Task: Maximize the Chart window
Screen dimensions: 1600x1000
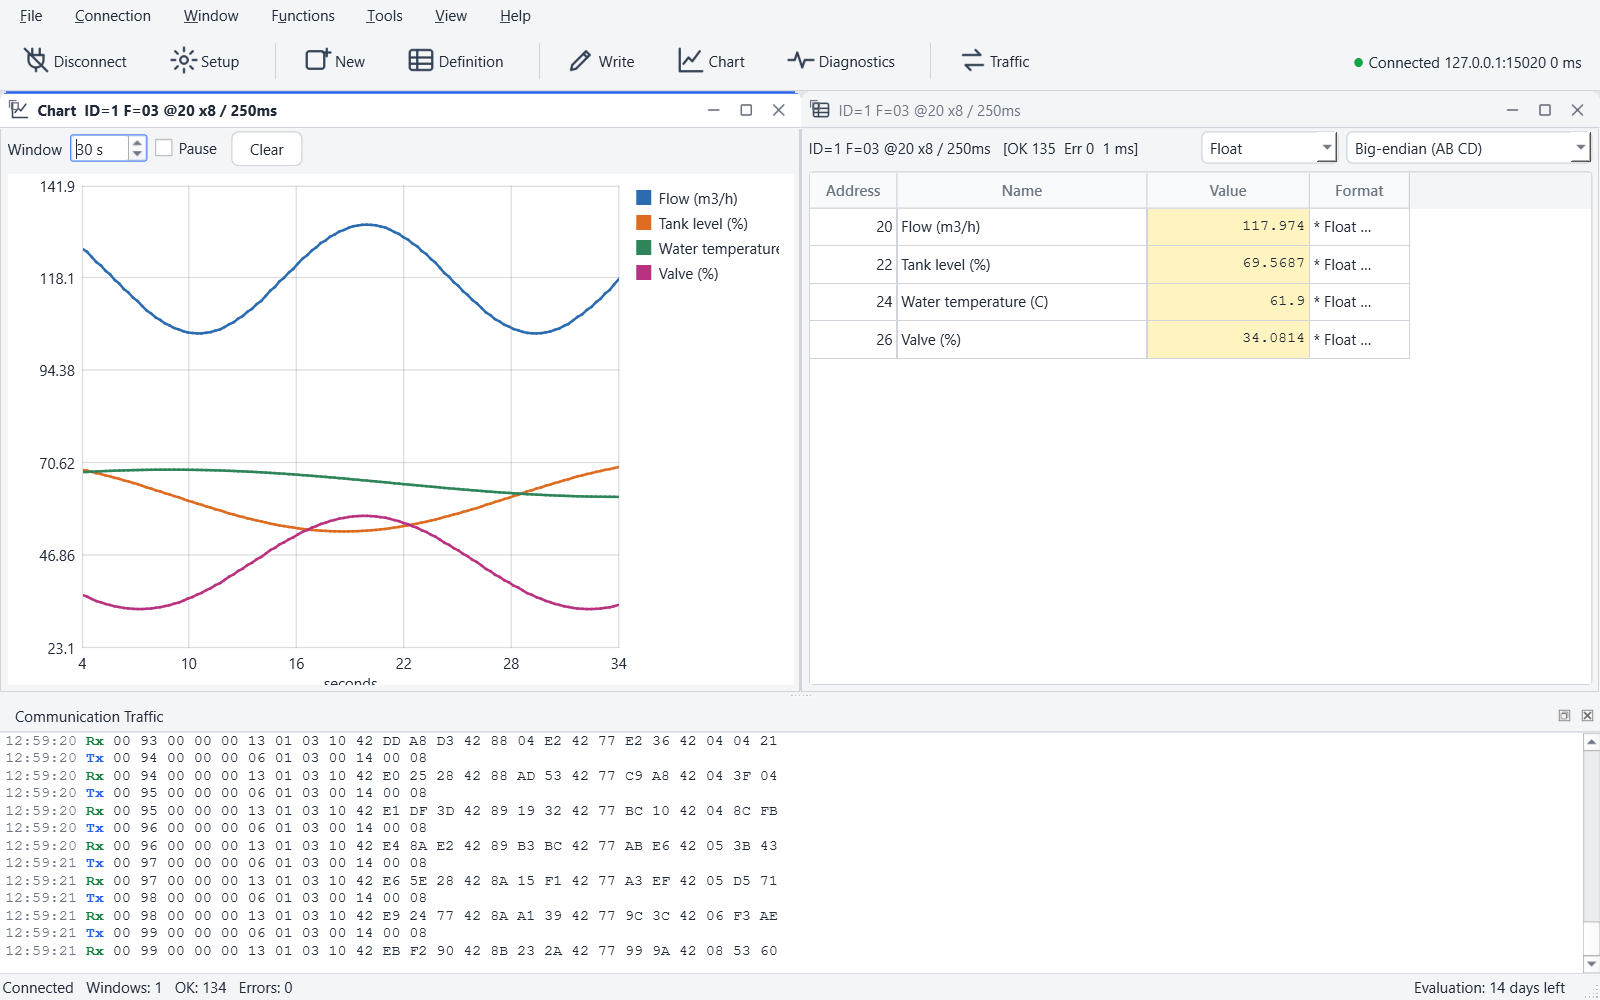Action: [x=746, y=110]
